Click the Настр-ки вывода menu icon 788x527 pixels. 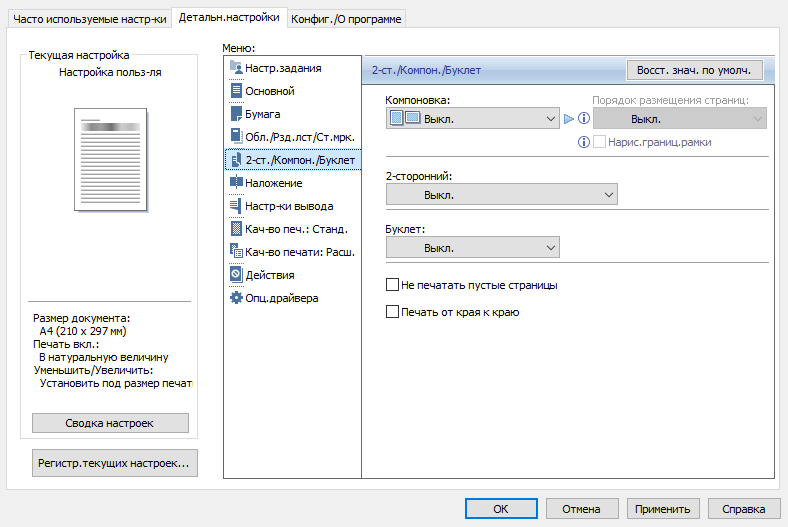click(236, 206)
